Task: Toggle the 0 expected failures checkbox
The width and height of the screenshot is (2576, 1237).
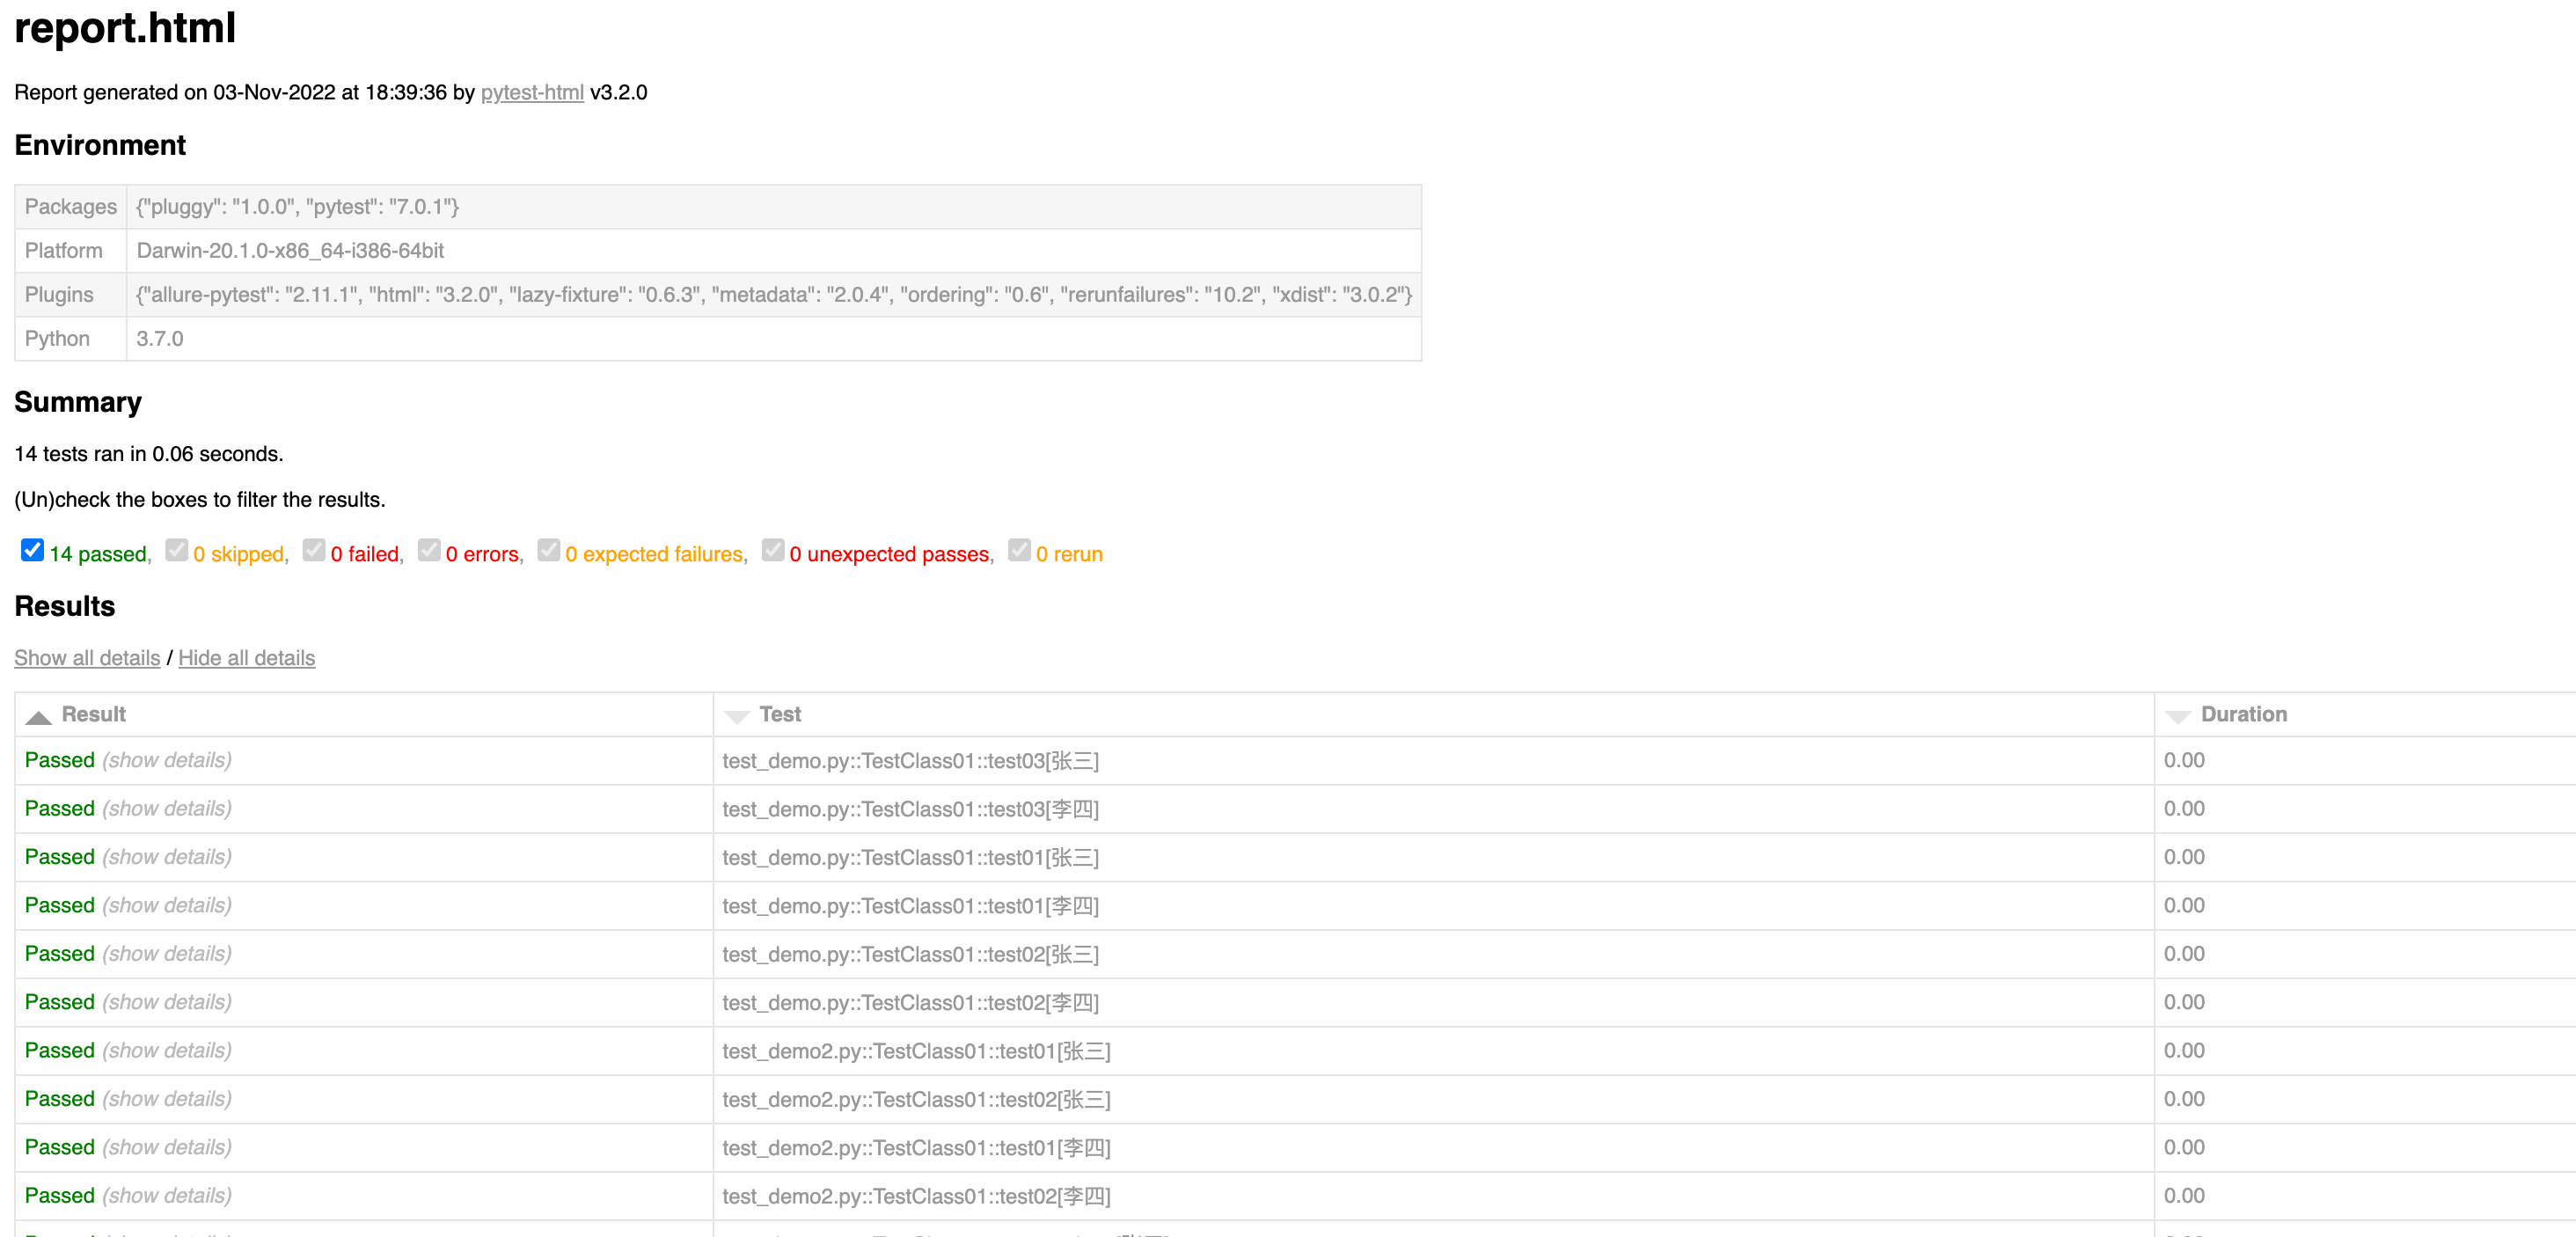Action: (x=548, y=550)
